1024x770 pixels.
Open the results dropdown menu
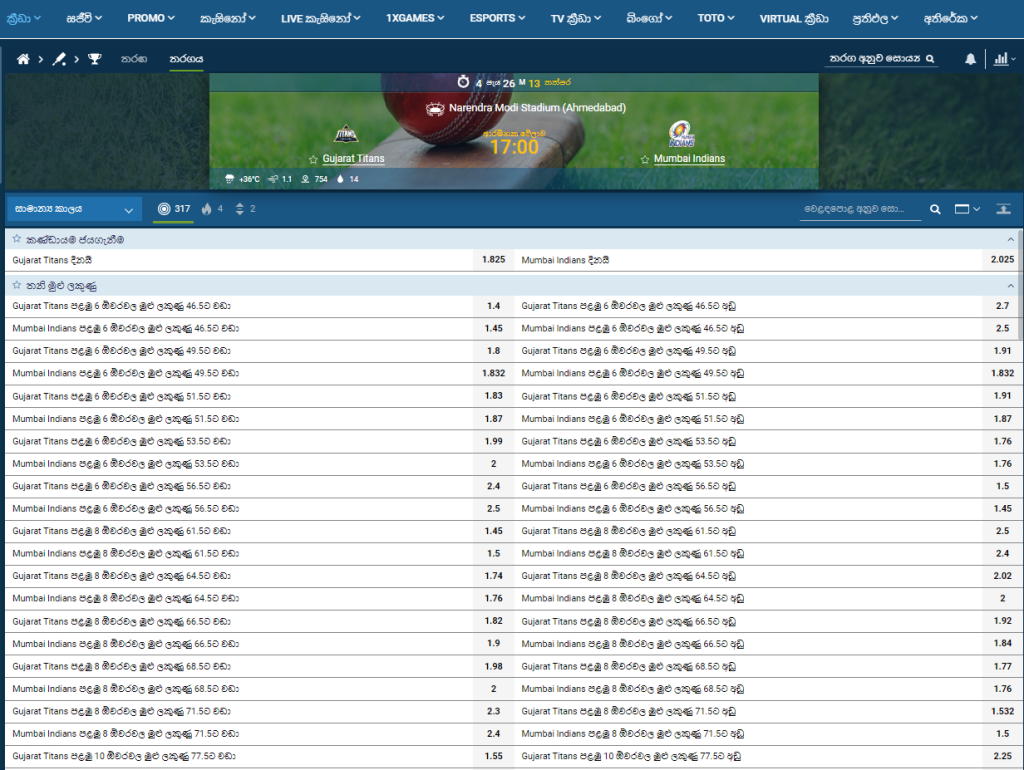(875, 18)
